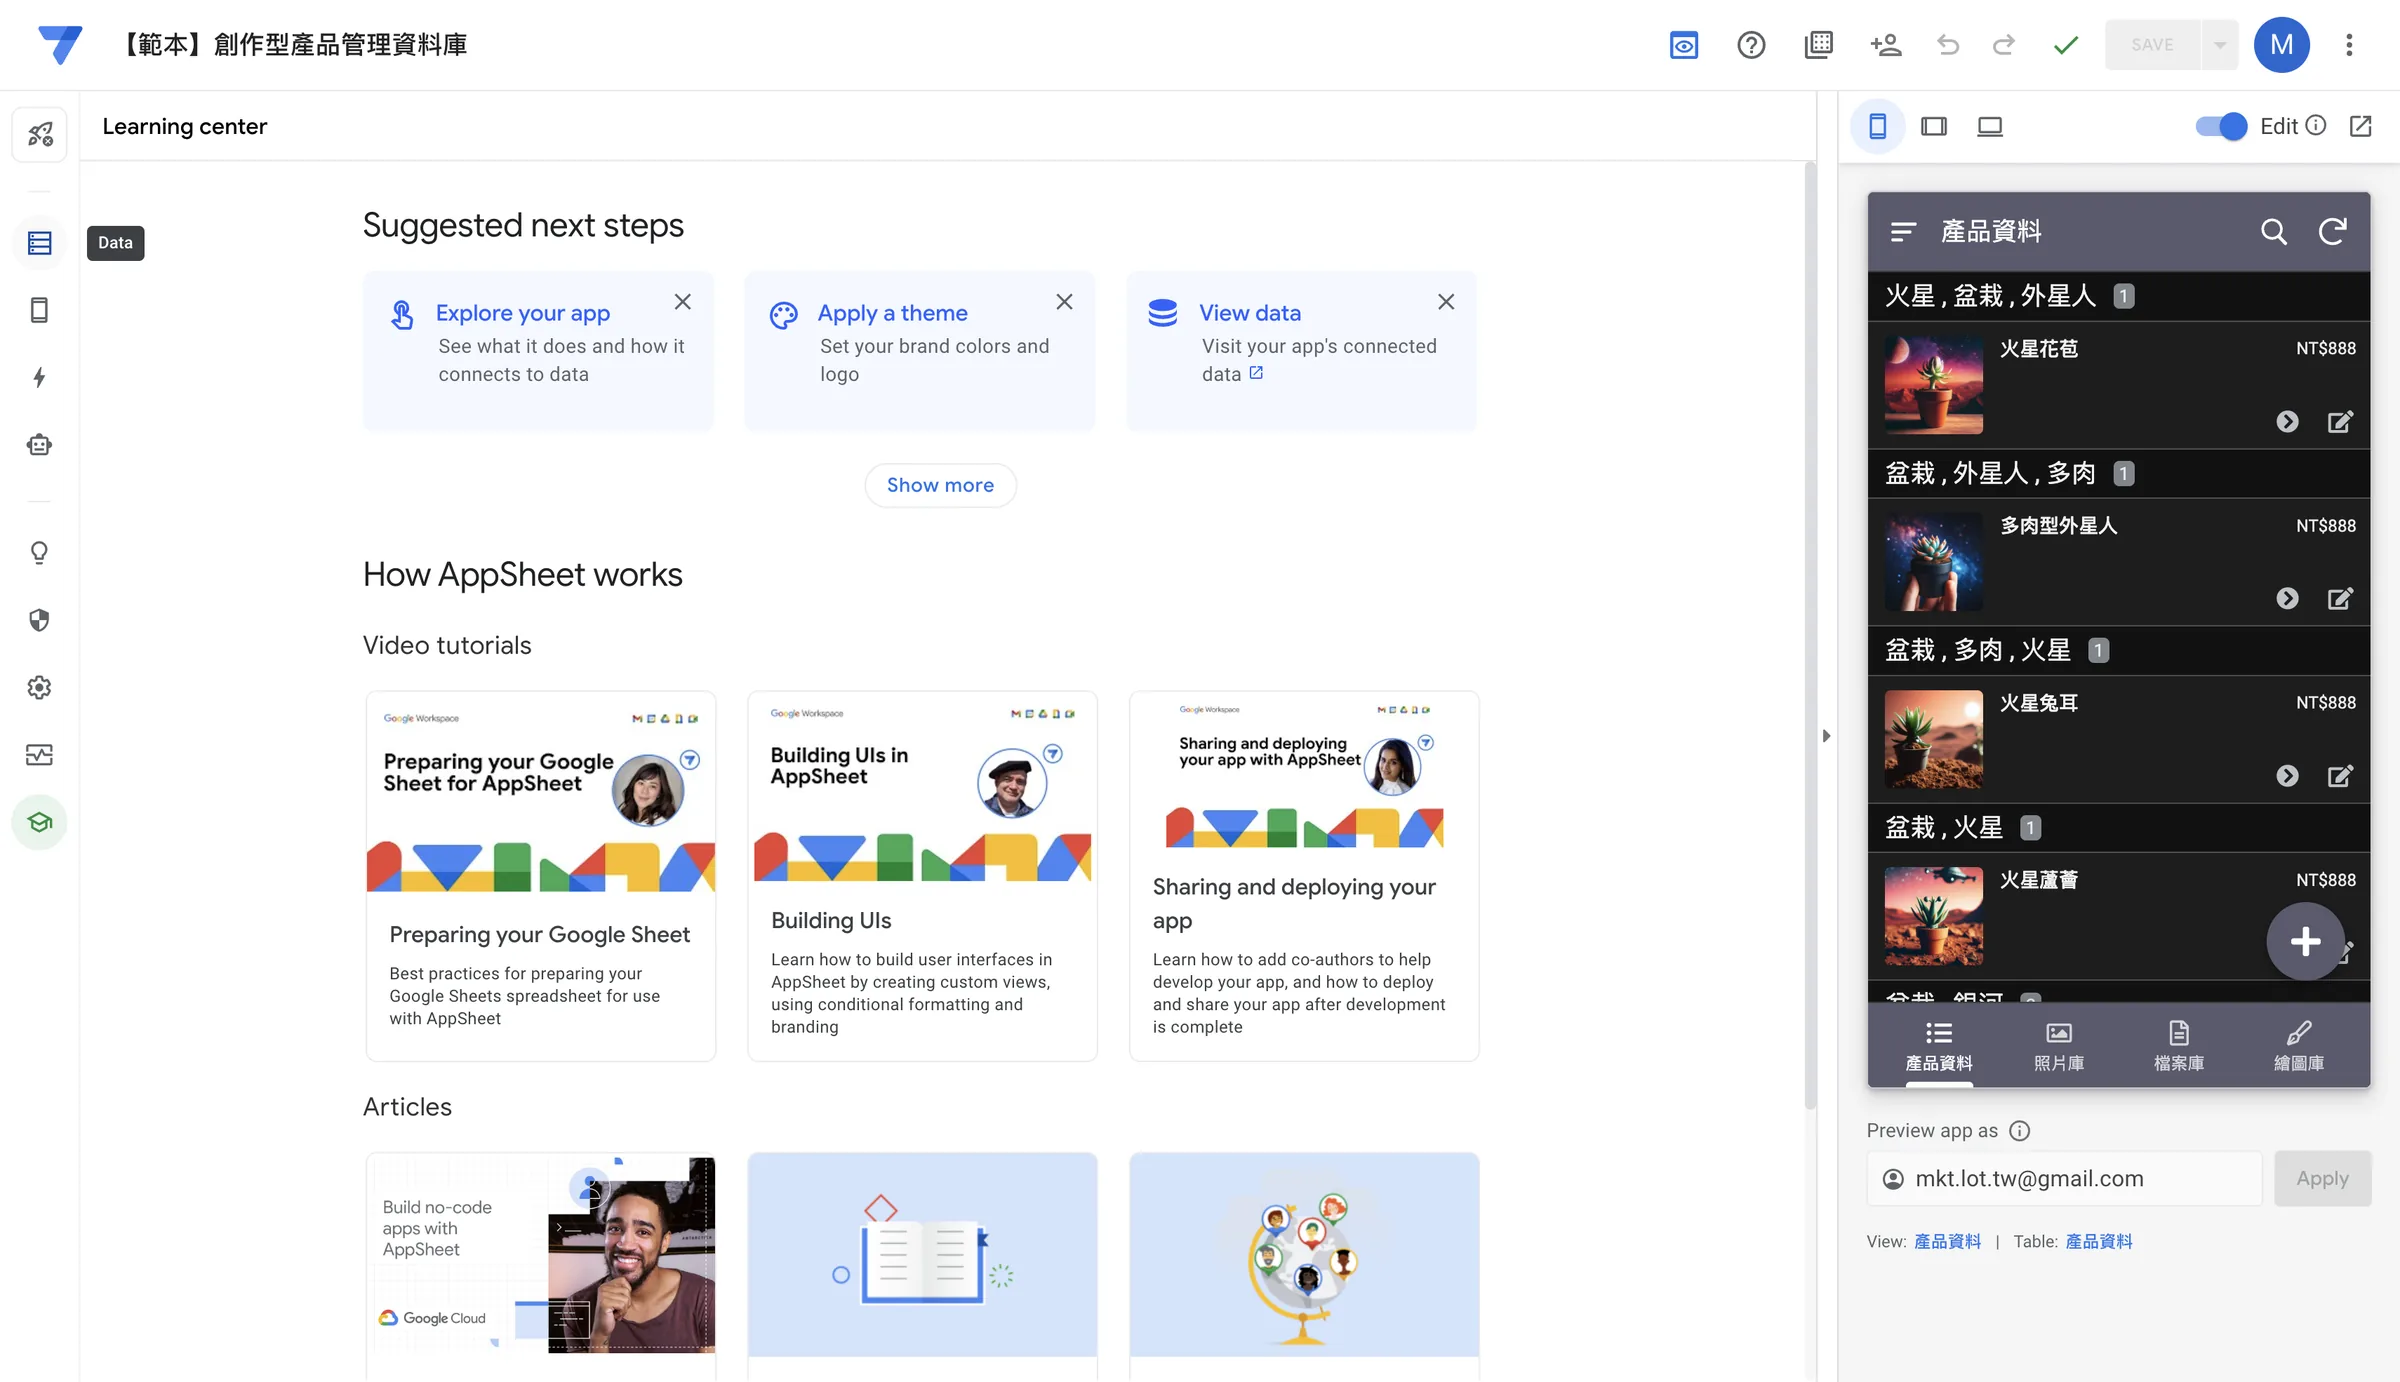This screenshot has width=2400, height=1382.
Task: Open the hamburger menu in app preview
Action: pos(1902,232)
